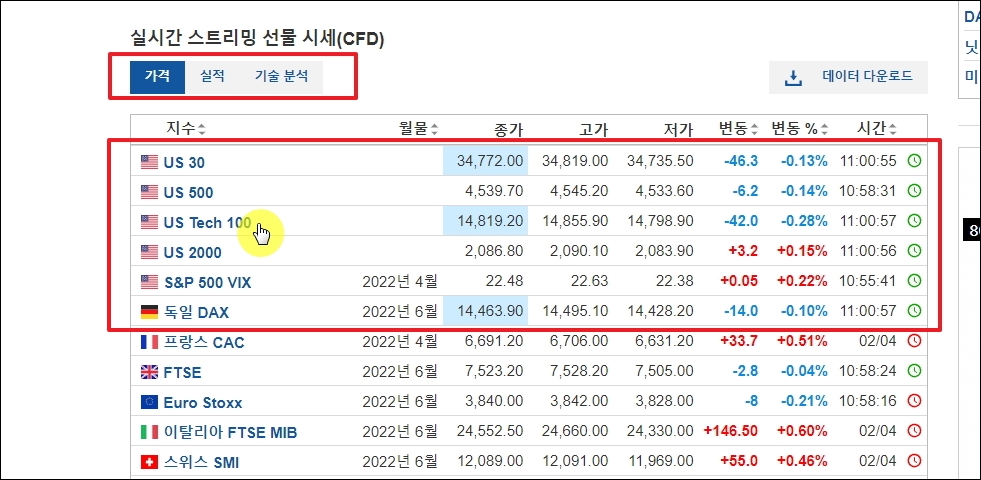Click the green clock icon in S&P 500 VIX row
981x480 pixels.
[914, 281]
